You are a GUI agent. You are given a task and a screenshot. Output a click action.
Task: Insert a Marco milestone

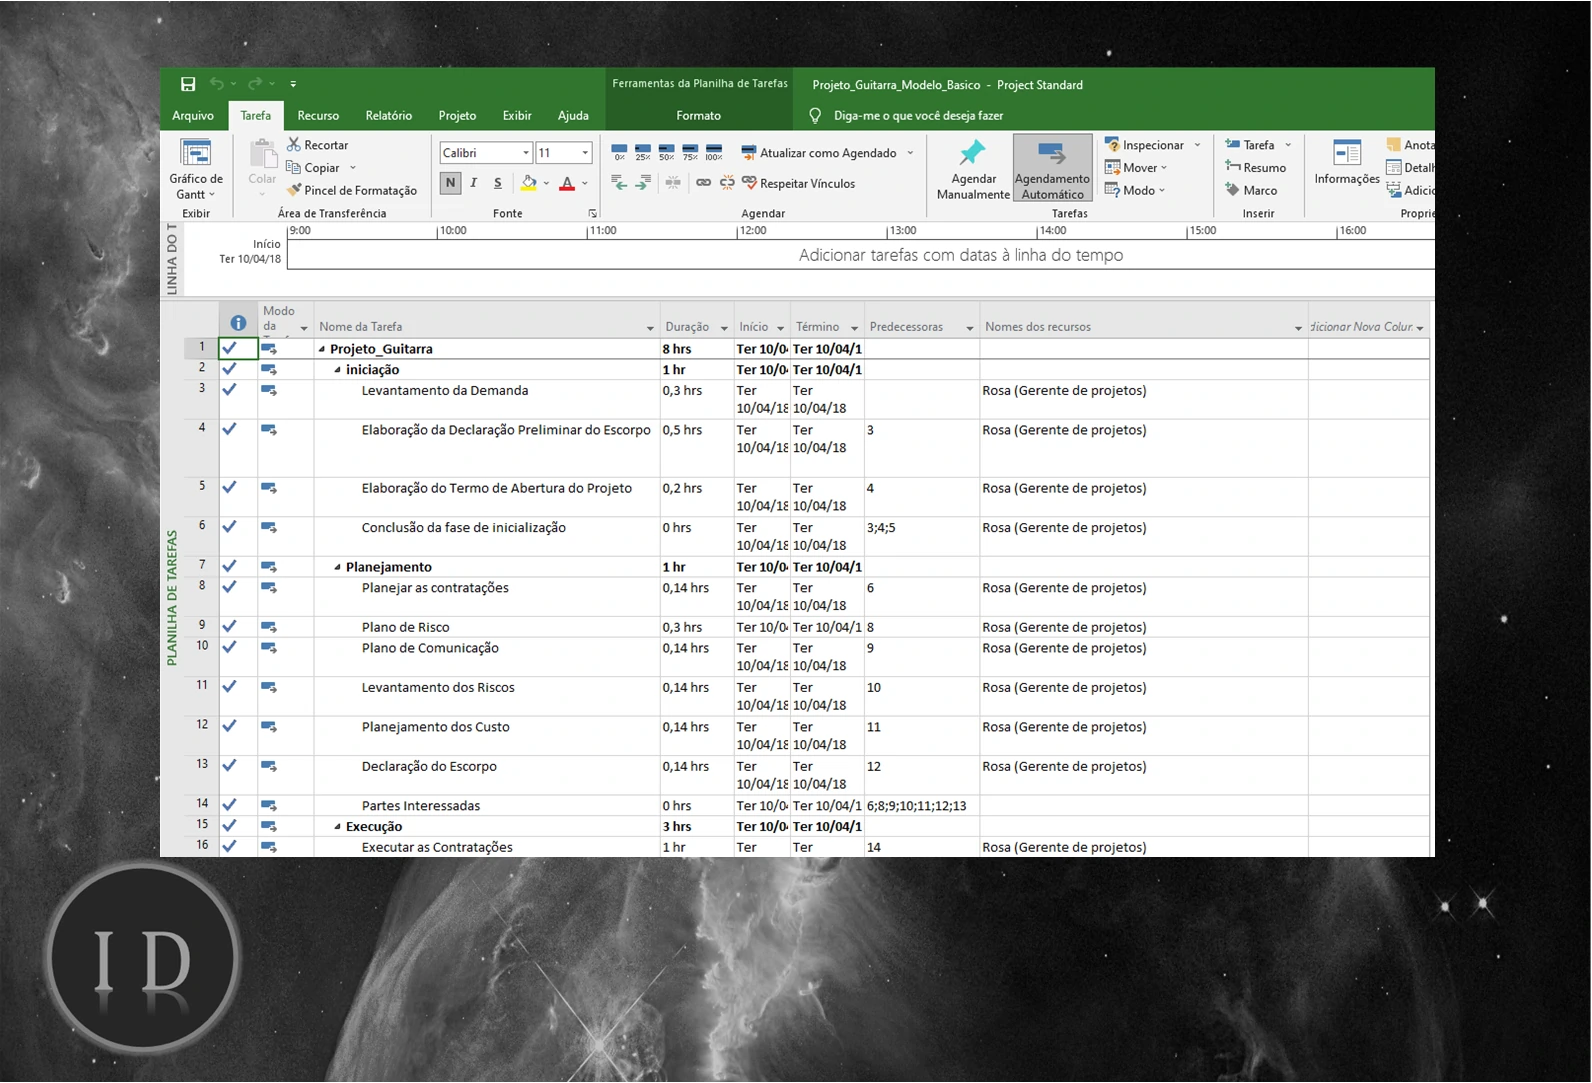(1251, 190)
